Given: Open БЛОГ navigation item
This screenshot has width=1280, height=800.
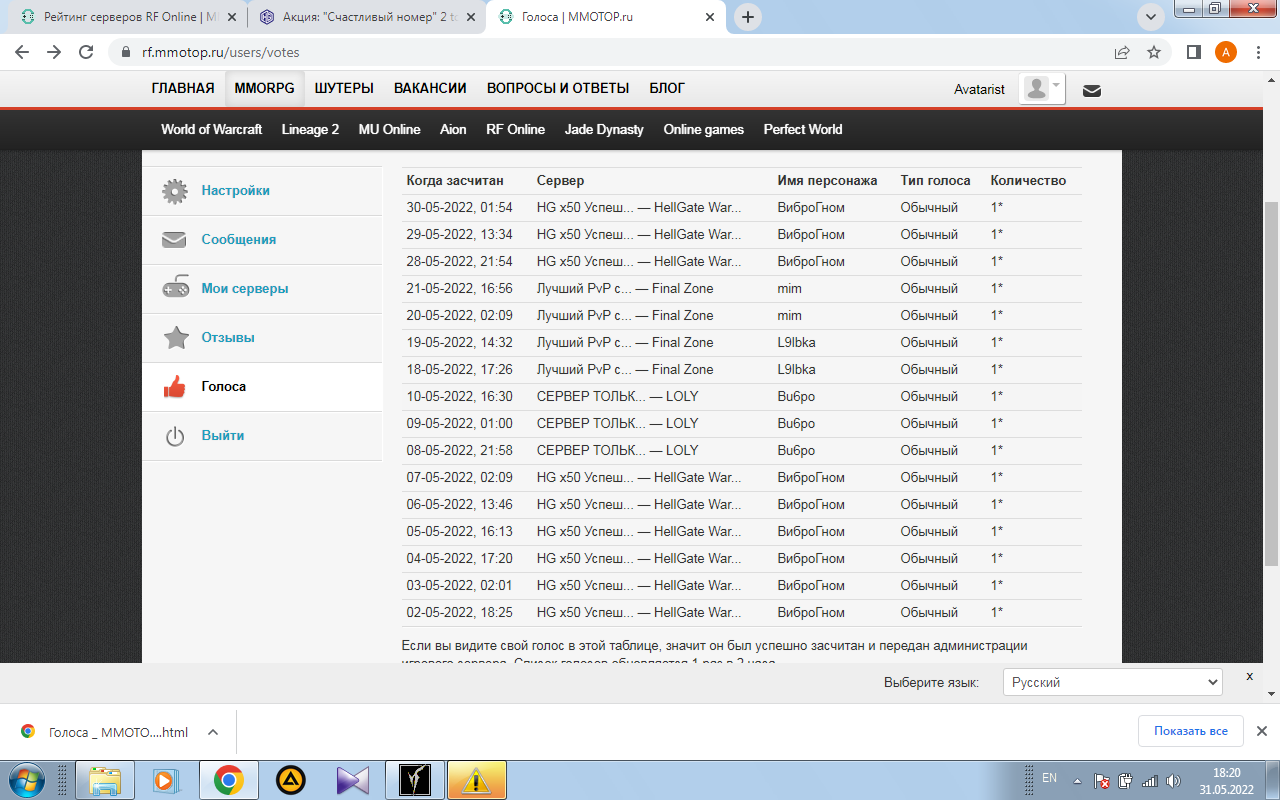Looking at the screenshot, I should coord(667,88).
